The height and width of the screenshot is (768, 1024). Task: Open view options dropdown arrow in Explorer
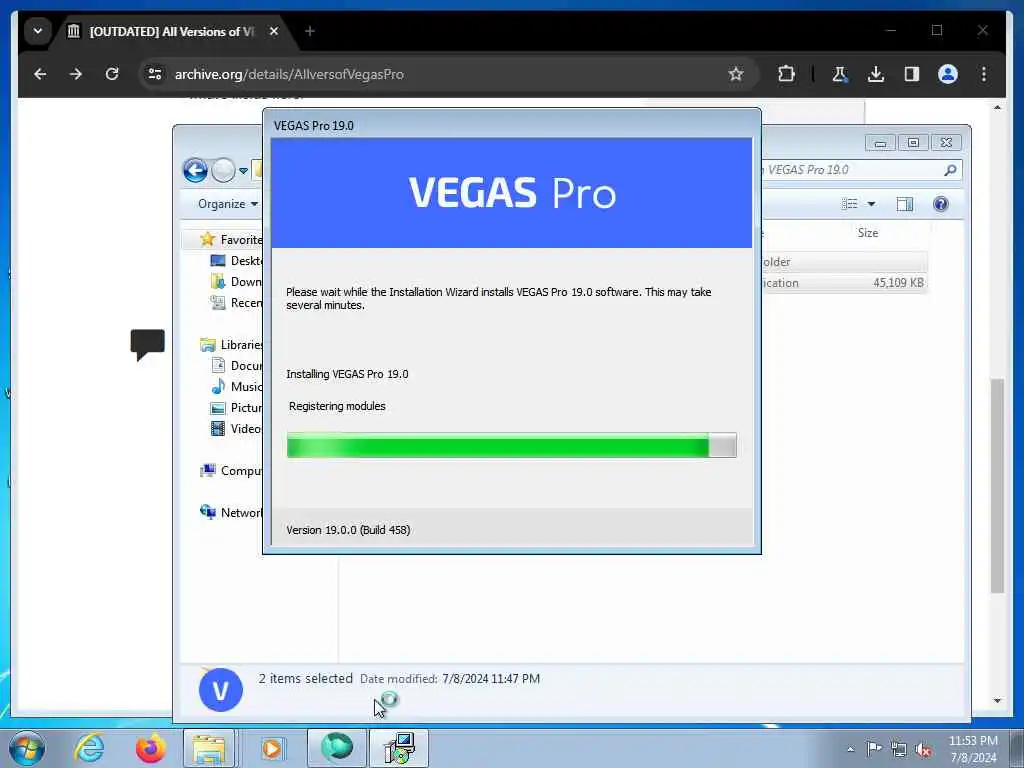point(871,204)
